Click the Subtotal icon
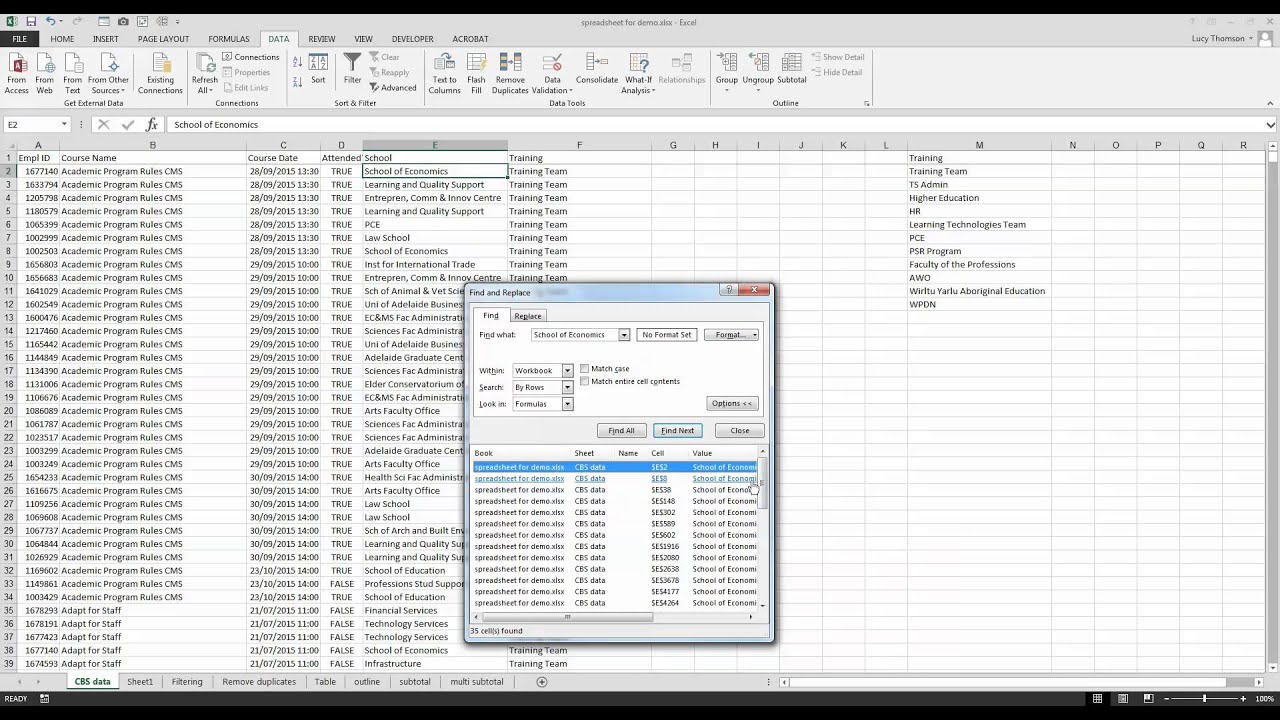The height and width of the screenshot is (720, 1280). point(792,69)
